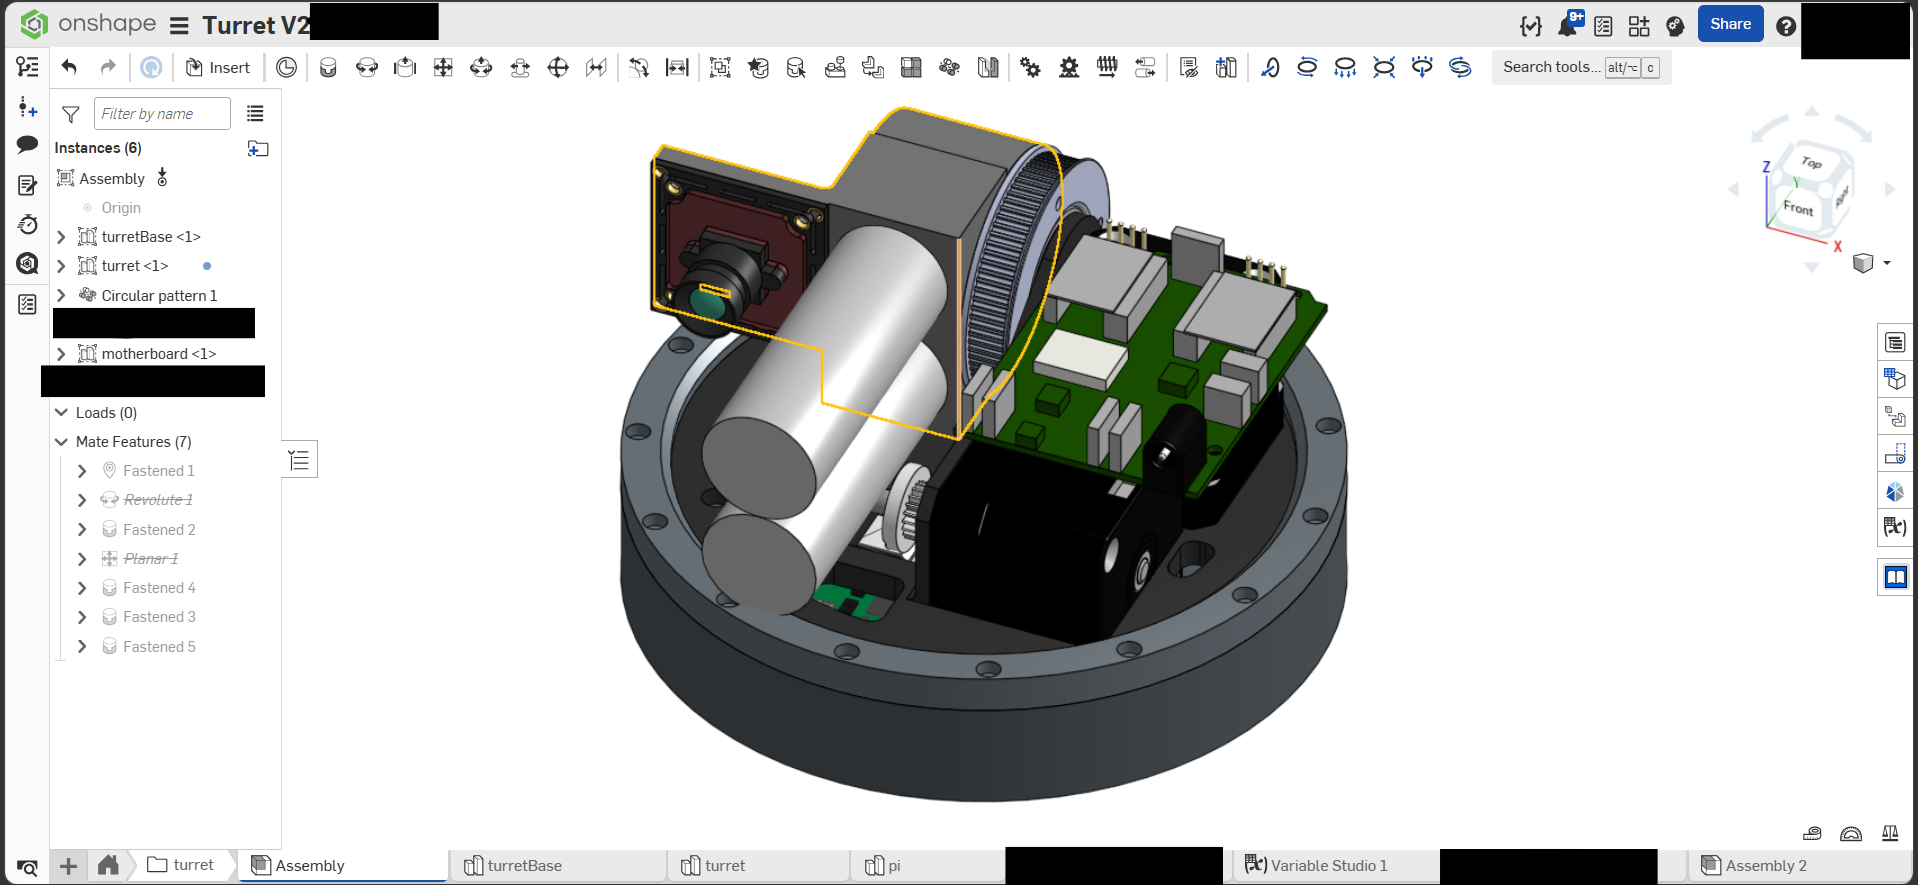The image size is (1918, 885).
Task: Select the Pin slot mate tool
Action: pyautogui.click(x=520, y=67)
